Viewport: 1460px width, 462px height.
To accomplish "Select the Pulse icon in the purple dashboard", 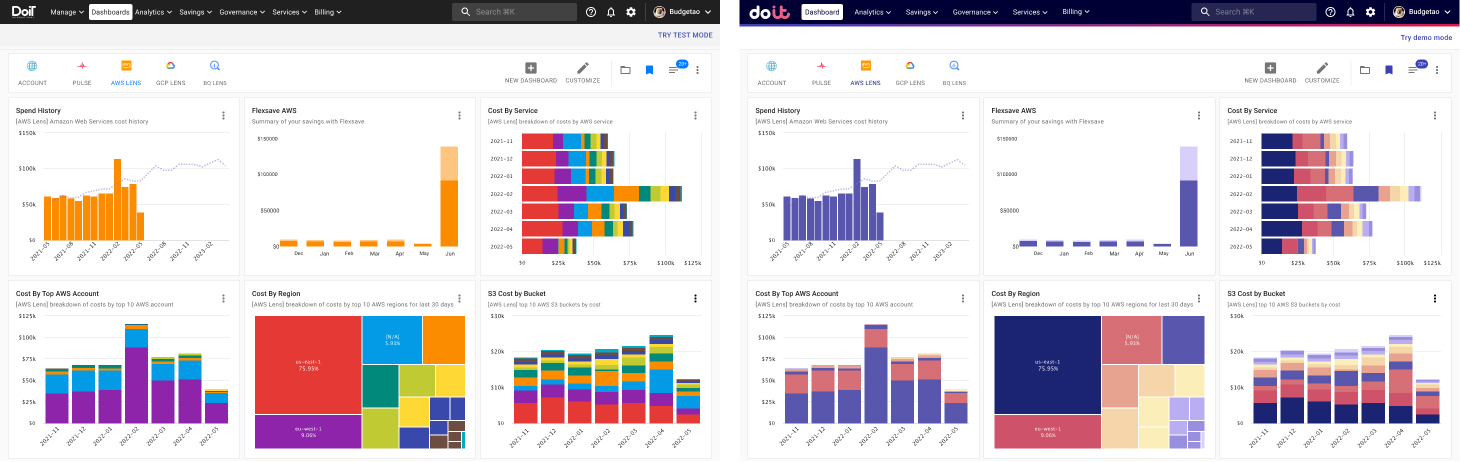I will [821, 66].
